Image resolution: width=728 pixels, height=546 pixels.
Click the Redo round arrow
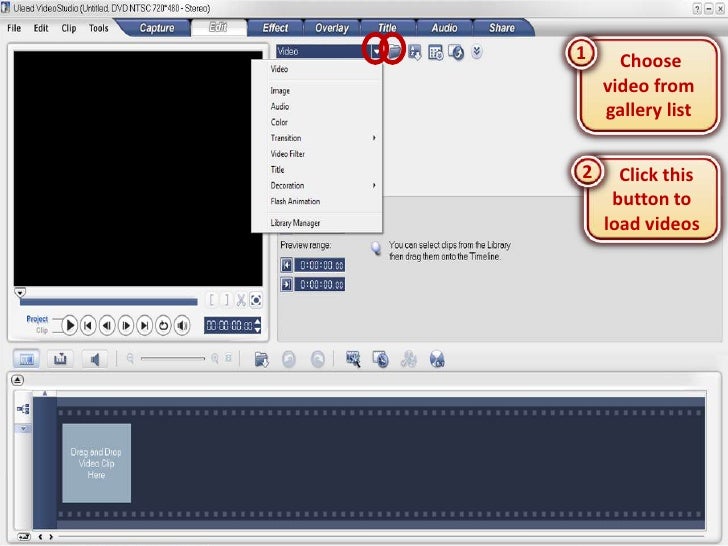coord(318,359)
